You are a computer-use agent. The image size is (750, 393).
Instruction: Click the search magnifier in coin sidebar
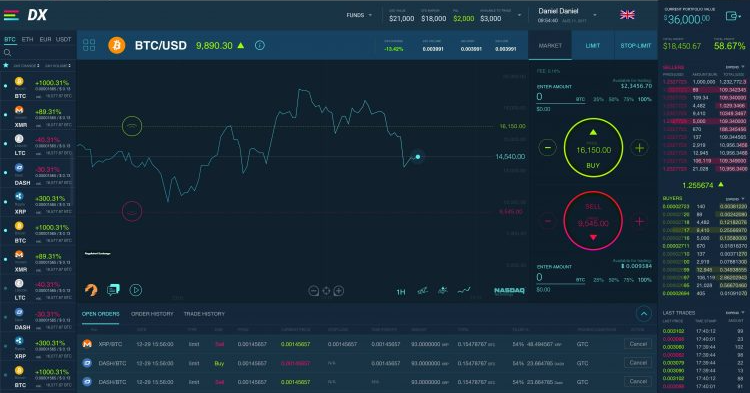pos(8,53)
